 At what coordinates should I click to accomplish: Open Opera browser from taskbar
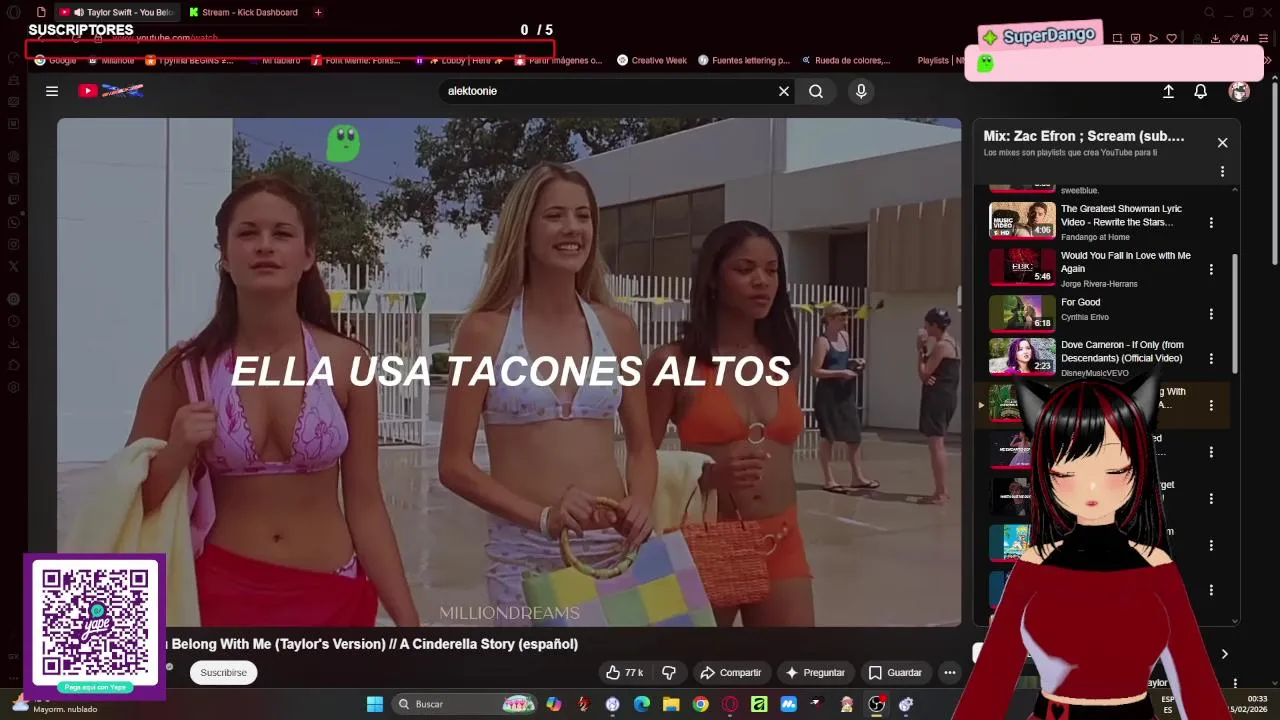(x=730, y=704)
